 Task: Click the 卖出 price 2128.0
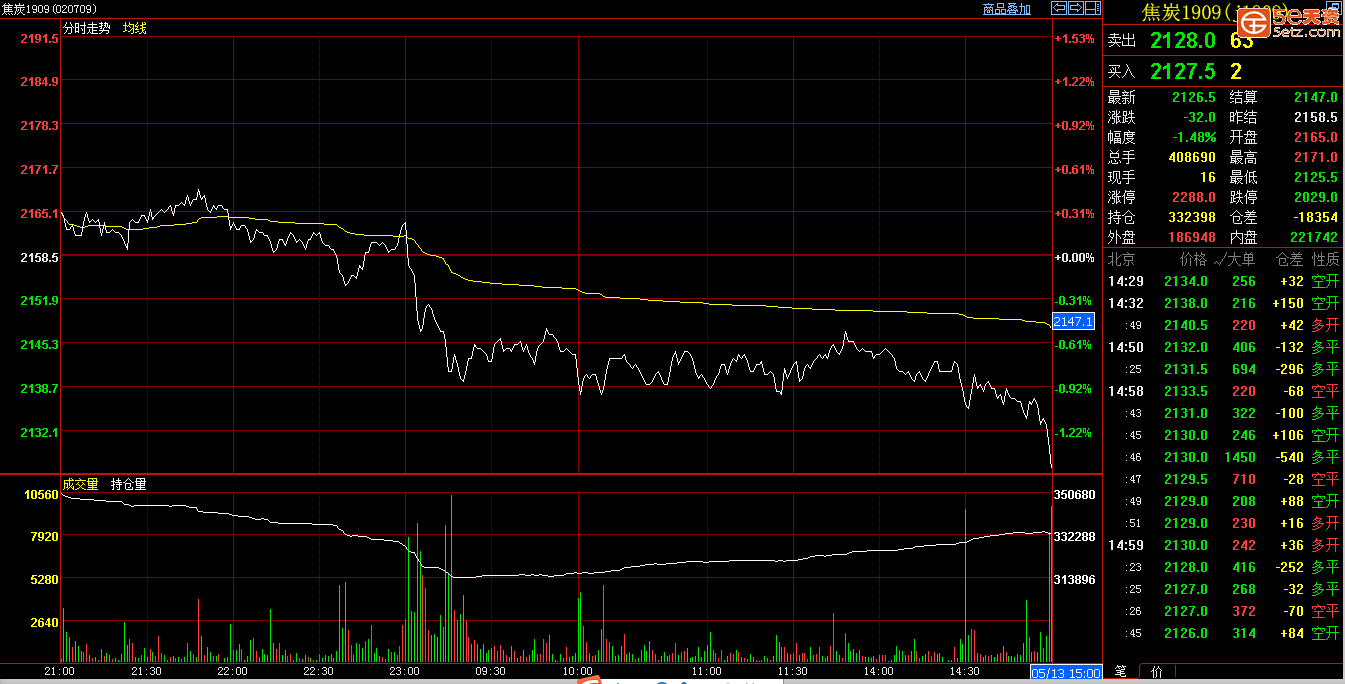[1182, 40]
